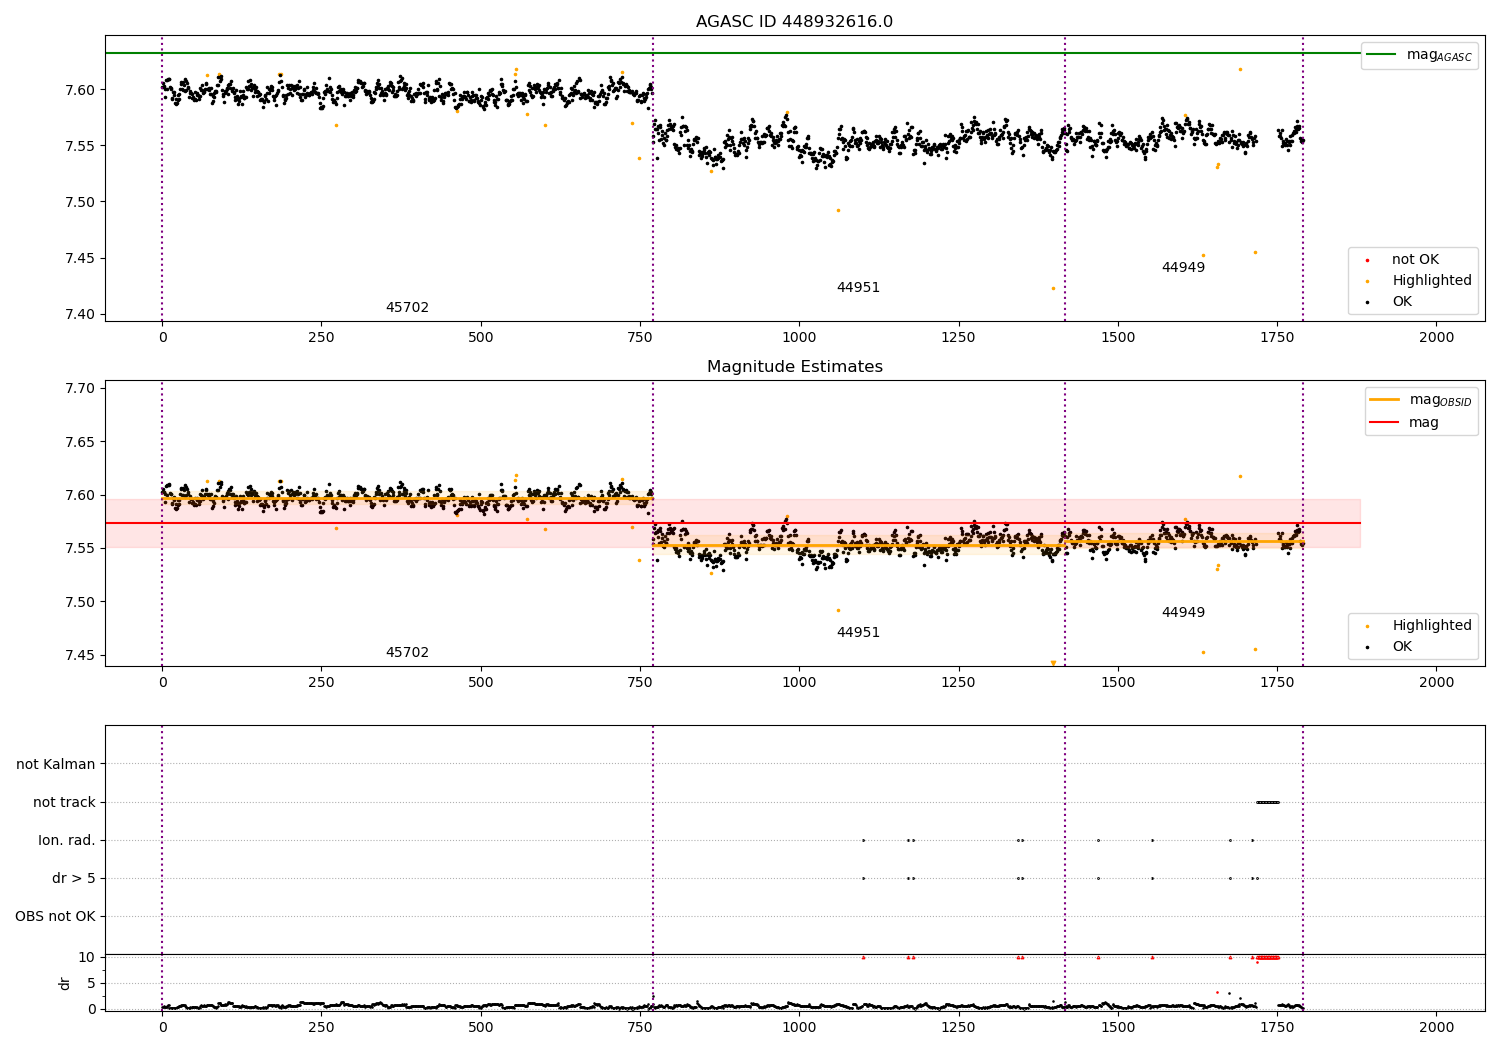Click the 'not track' row label in bottom plot
Screen dimensions: 1500x1050
point(64,803)
